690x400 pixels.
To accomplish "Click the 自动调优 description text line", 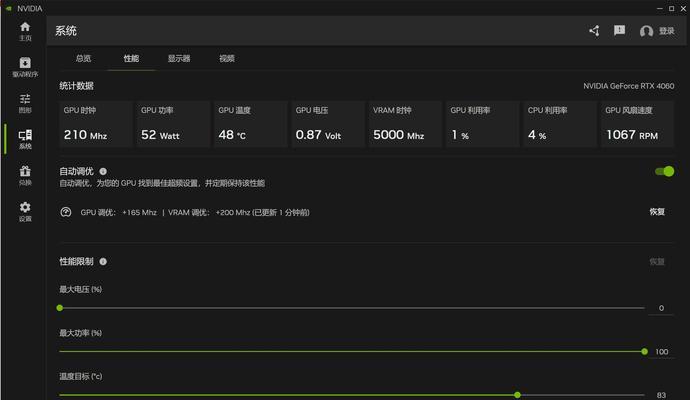I will point(162,183).
